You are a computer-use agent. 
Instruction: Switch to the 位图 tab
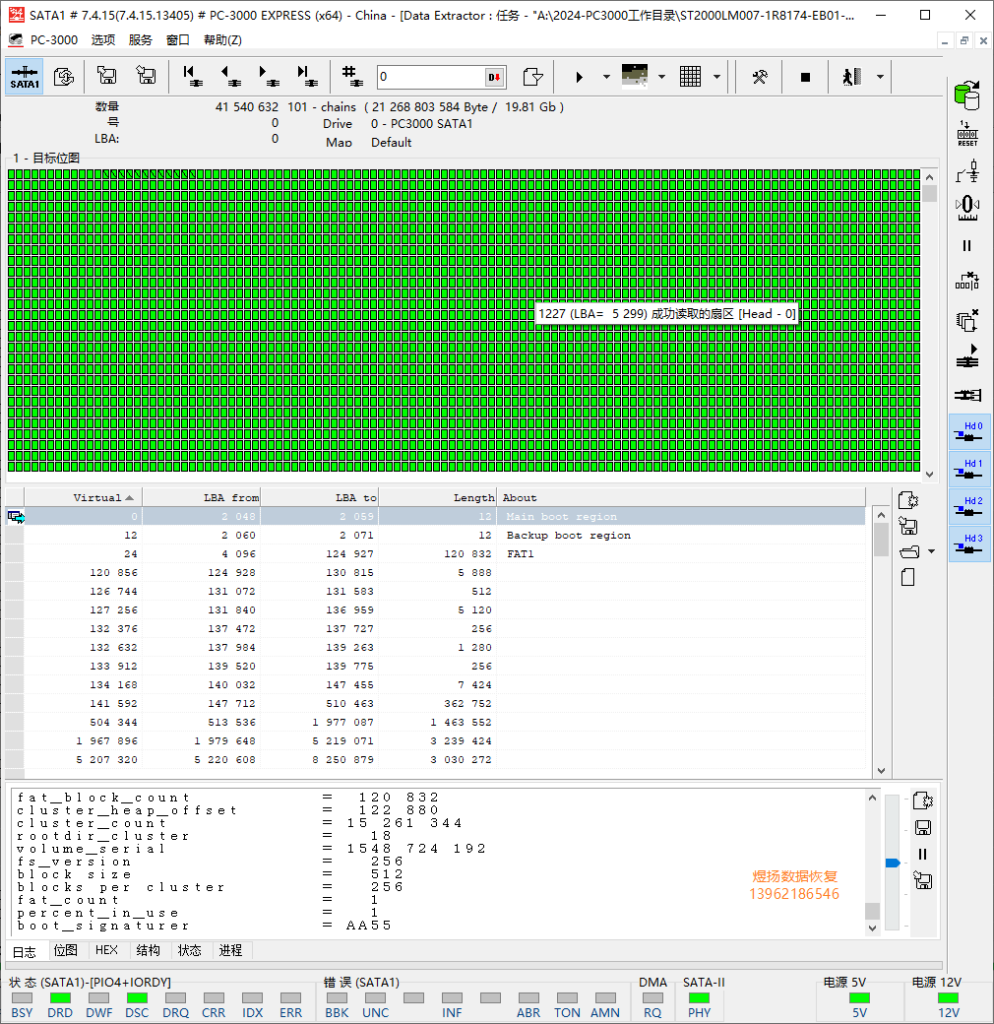65,950
